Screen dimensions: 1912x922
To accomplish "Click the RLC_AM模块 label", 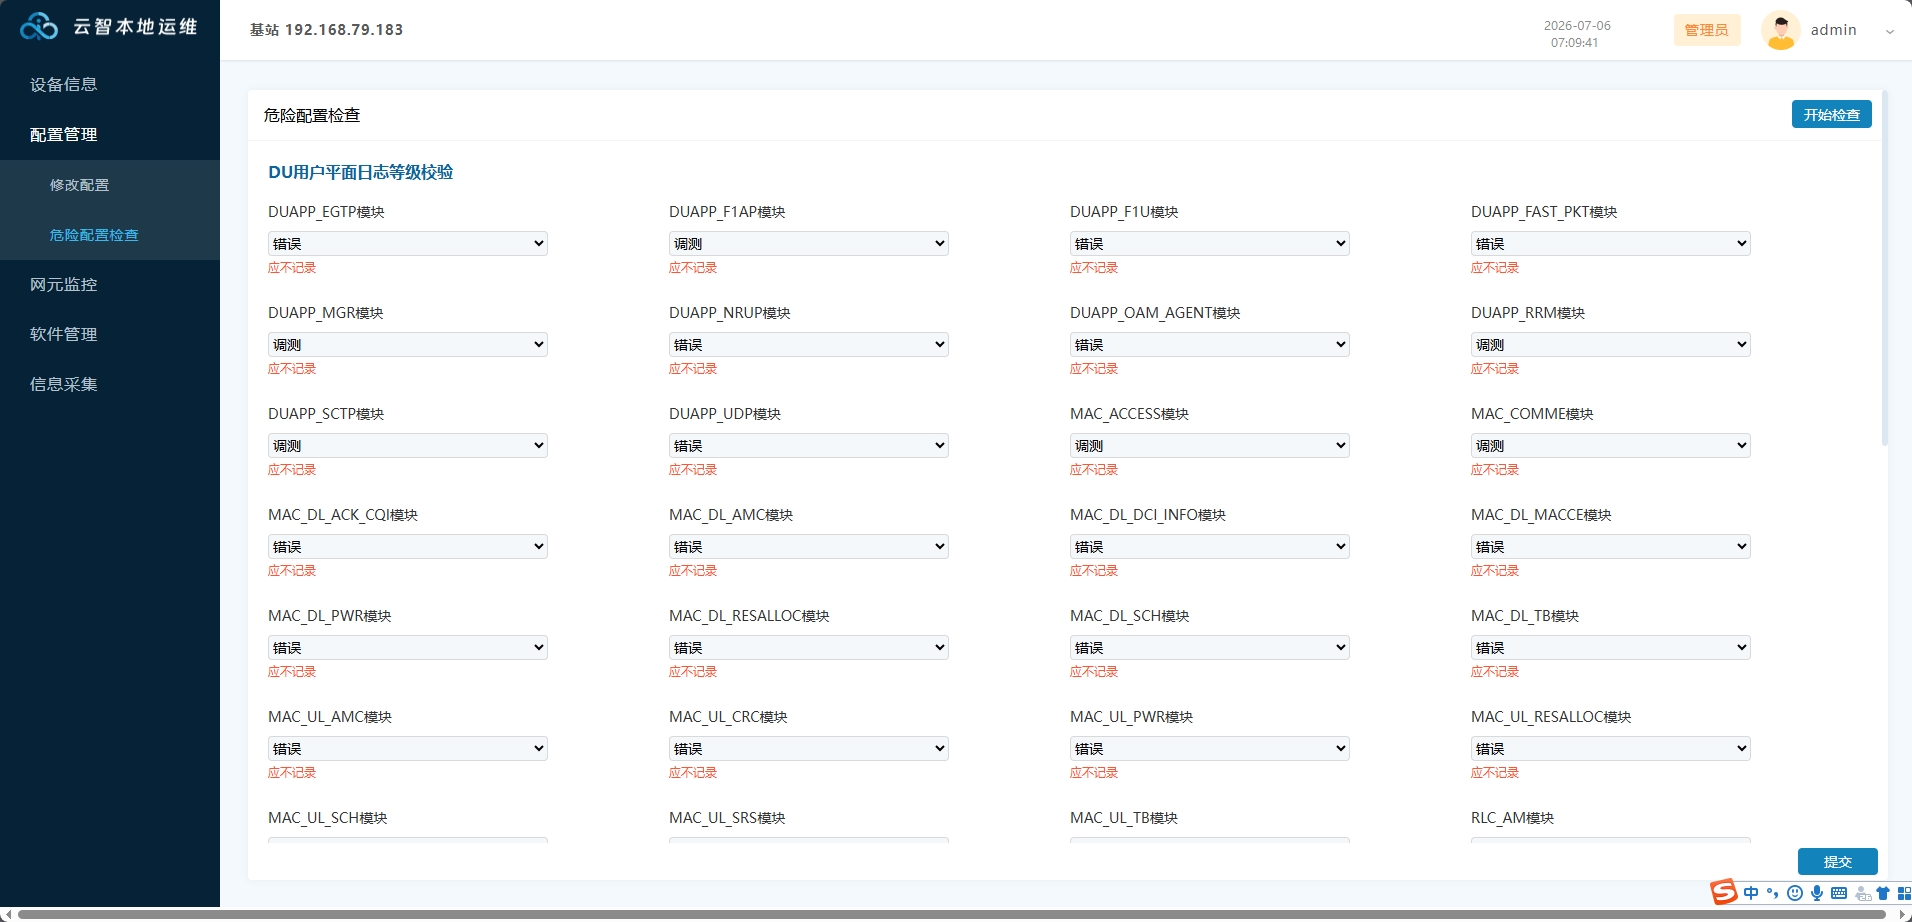I will pos(1512,818).
